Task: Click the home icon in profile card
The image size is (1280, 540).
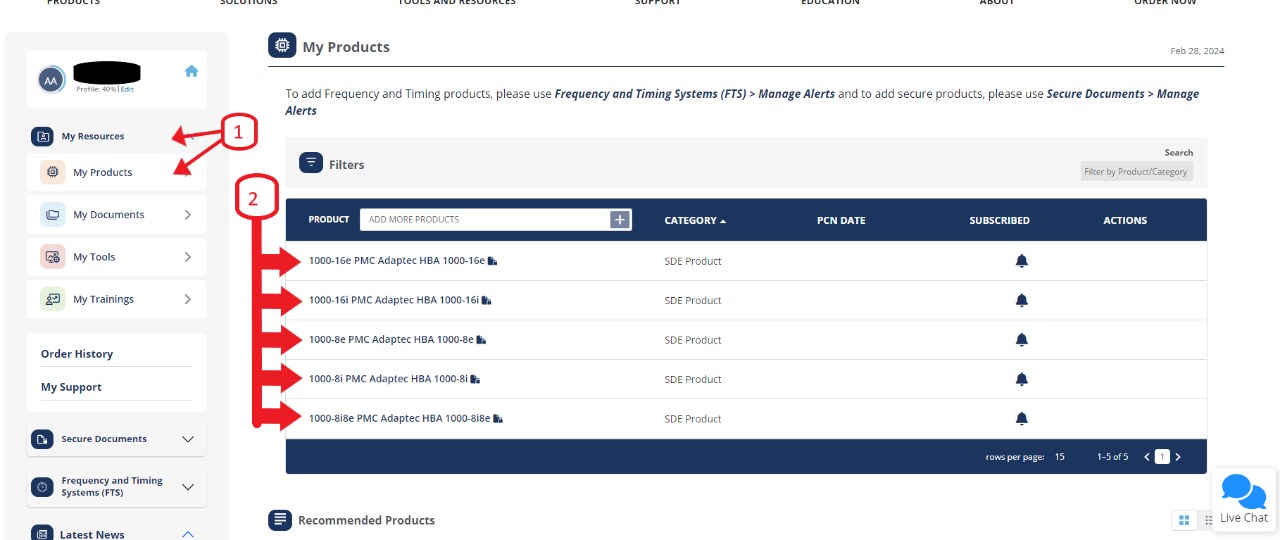Action: pyautogui.click(x=191, y=71)
